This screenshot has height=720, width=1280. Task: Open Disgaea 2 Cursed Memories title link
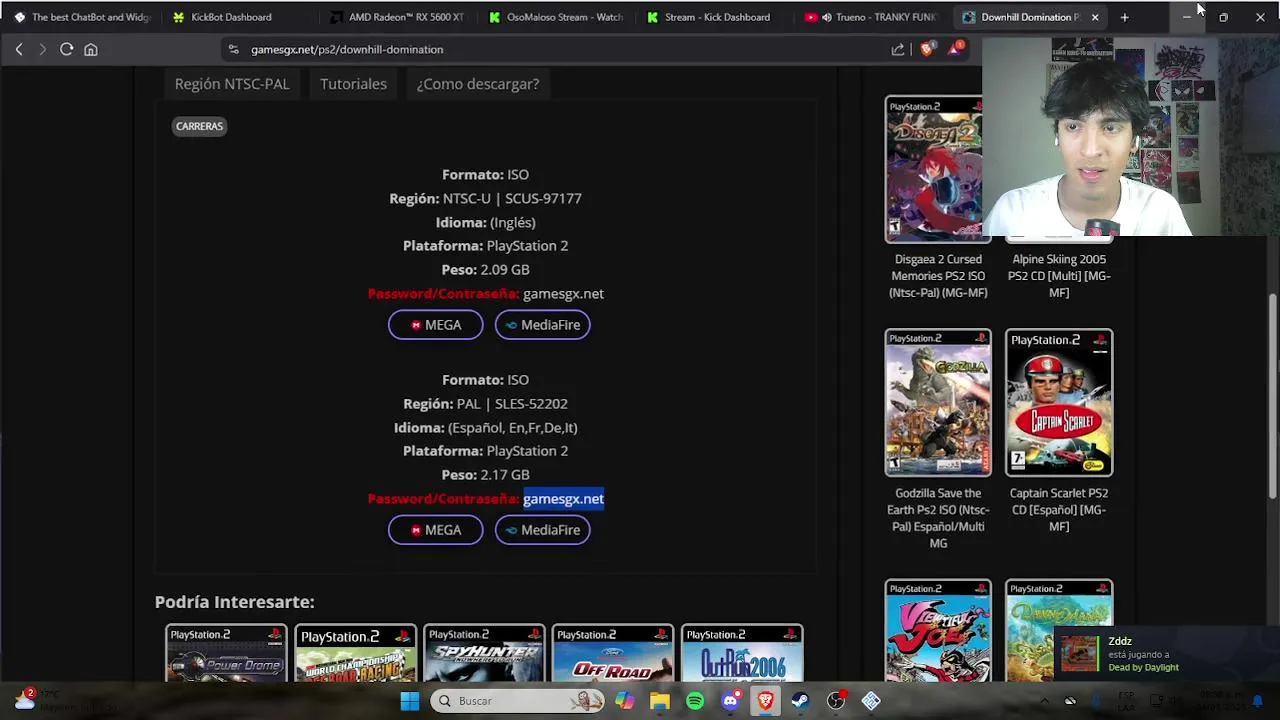click(938, 276)
